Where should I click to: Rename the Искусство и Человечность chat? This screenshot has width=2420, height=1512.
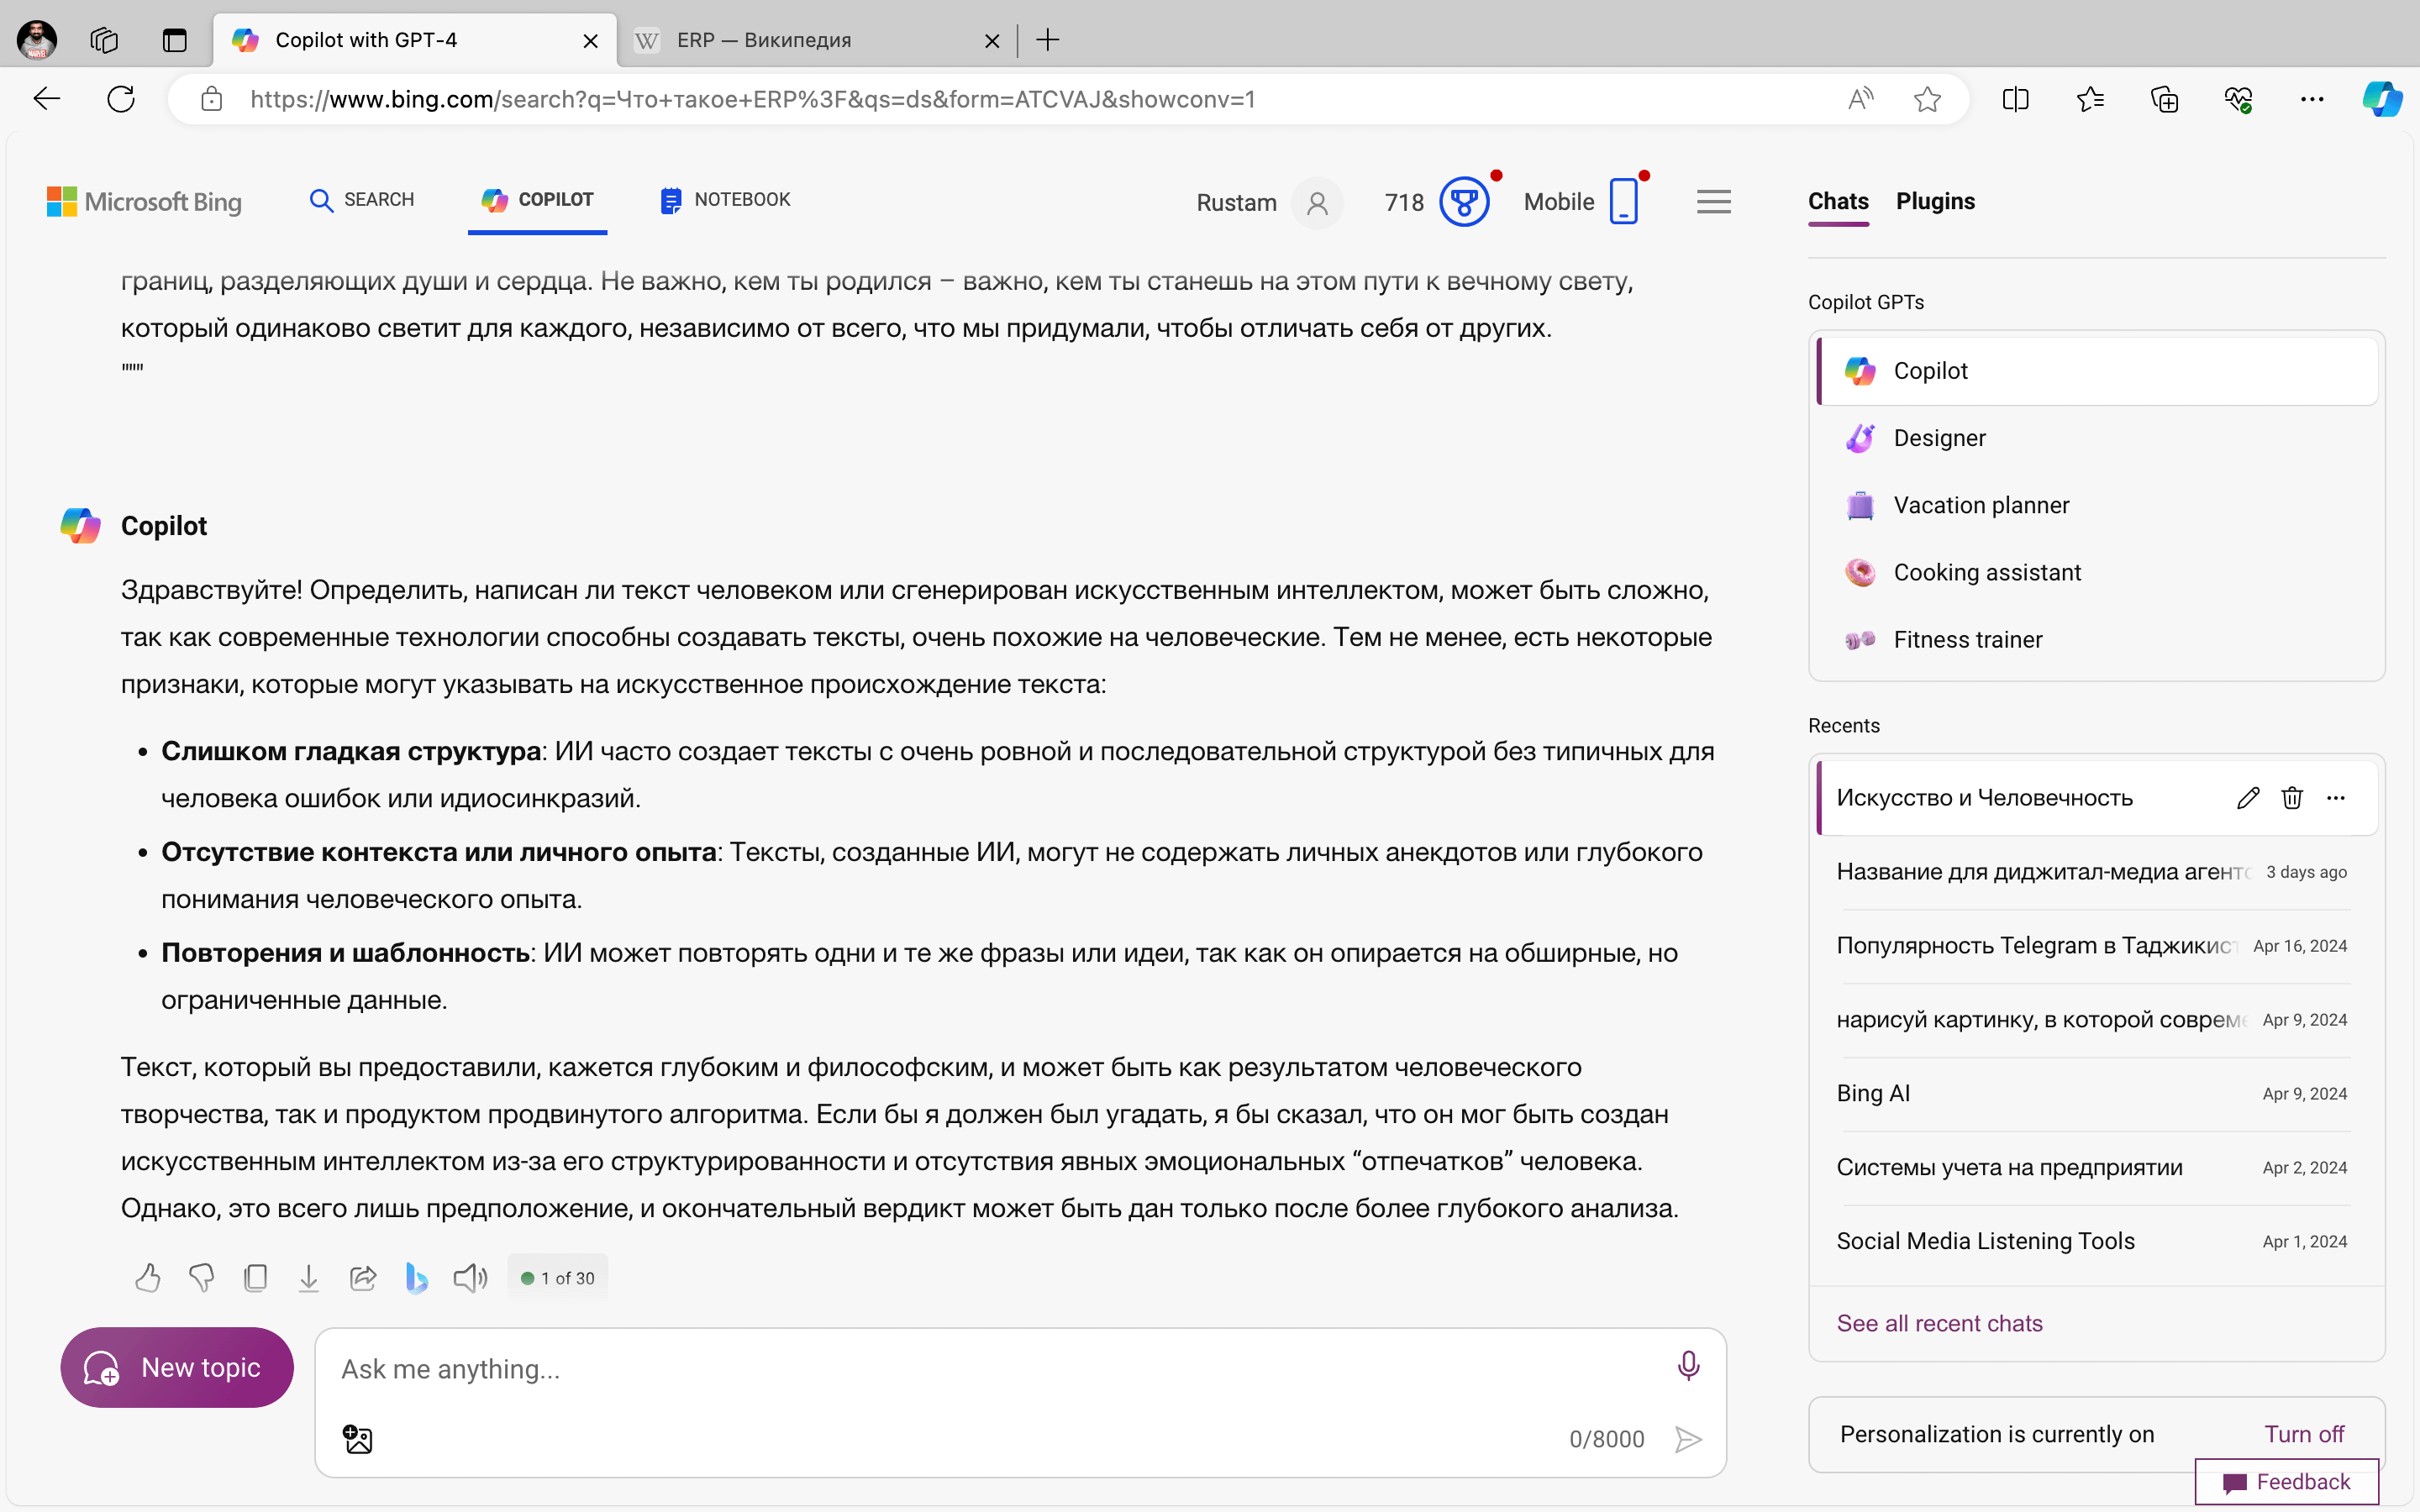point(2248,797)
